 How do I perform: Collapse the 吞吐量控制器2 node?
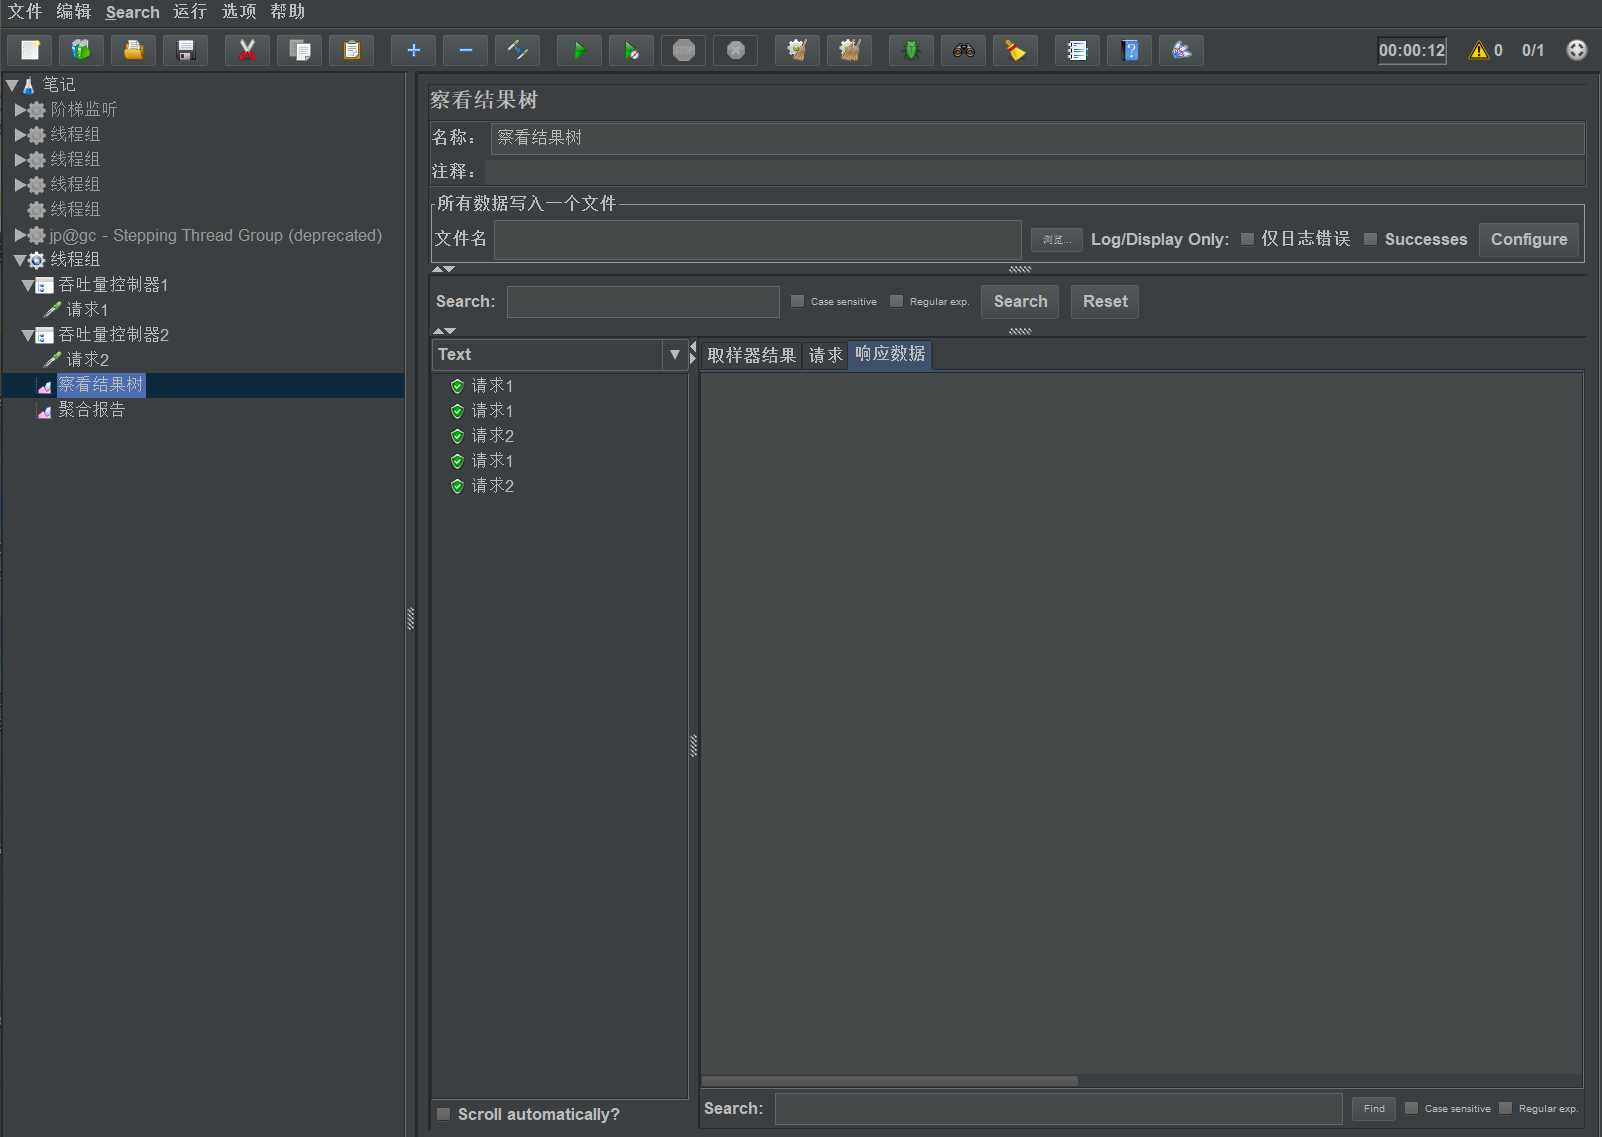(28, 335)
